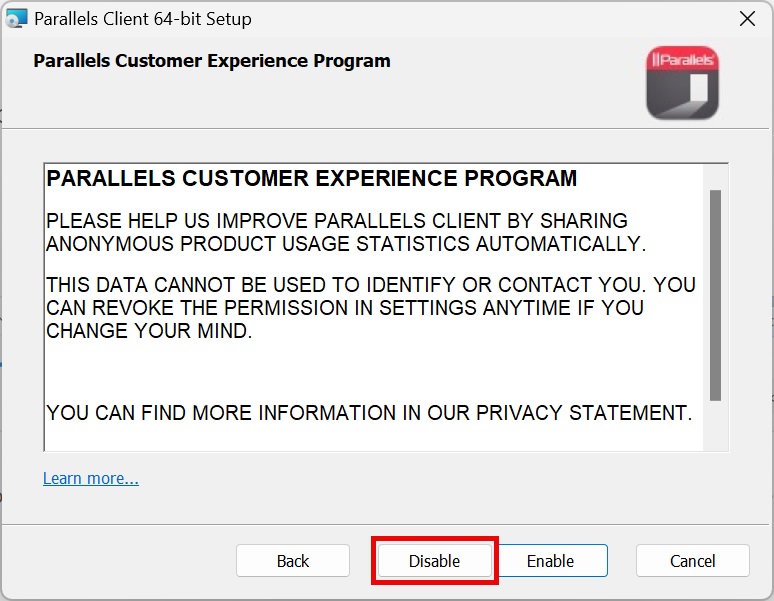Click the uppercase heading inside the text box
774x601 pixels.
[312, 179]
